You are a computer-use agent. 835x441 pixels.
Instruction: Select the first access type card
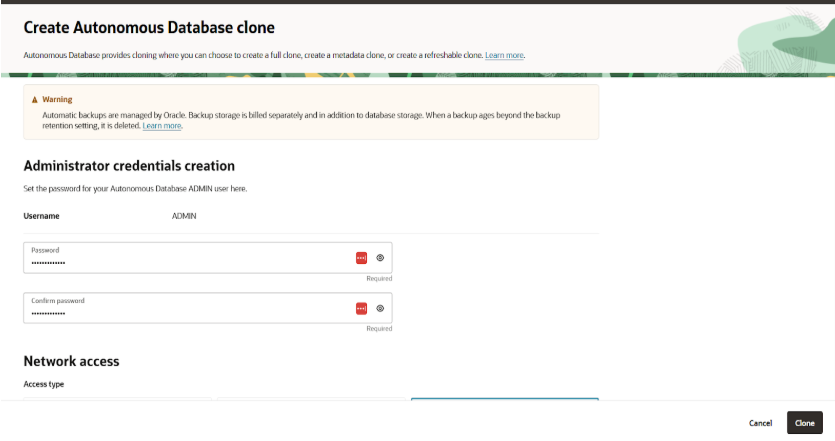[x=117, y=399]
